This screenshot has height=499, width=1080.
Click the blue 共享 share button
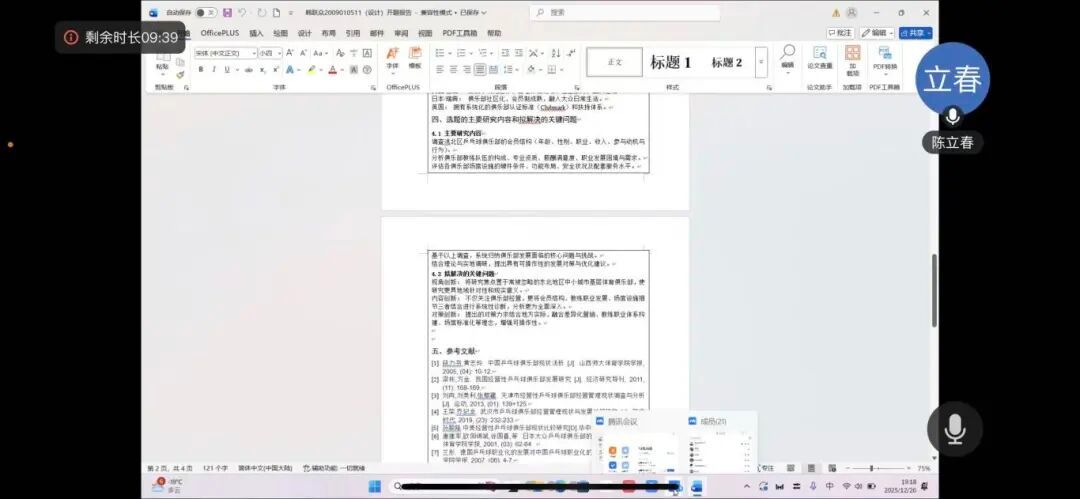tap(916, 33)
